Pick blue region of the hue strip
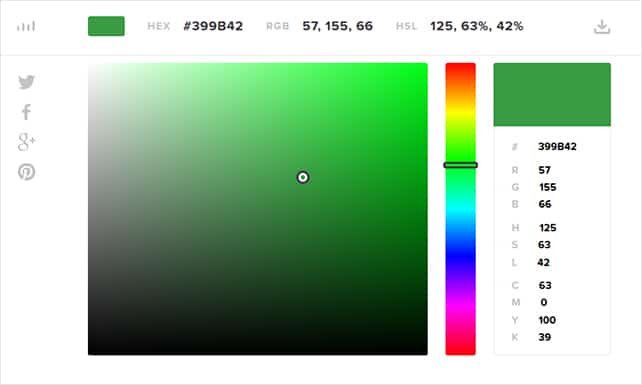The width and height of the screenshot is (642, 385). 461,256
